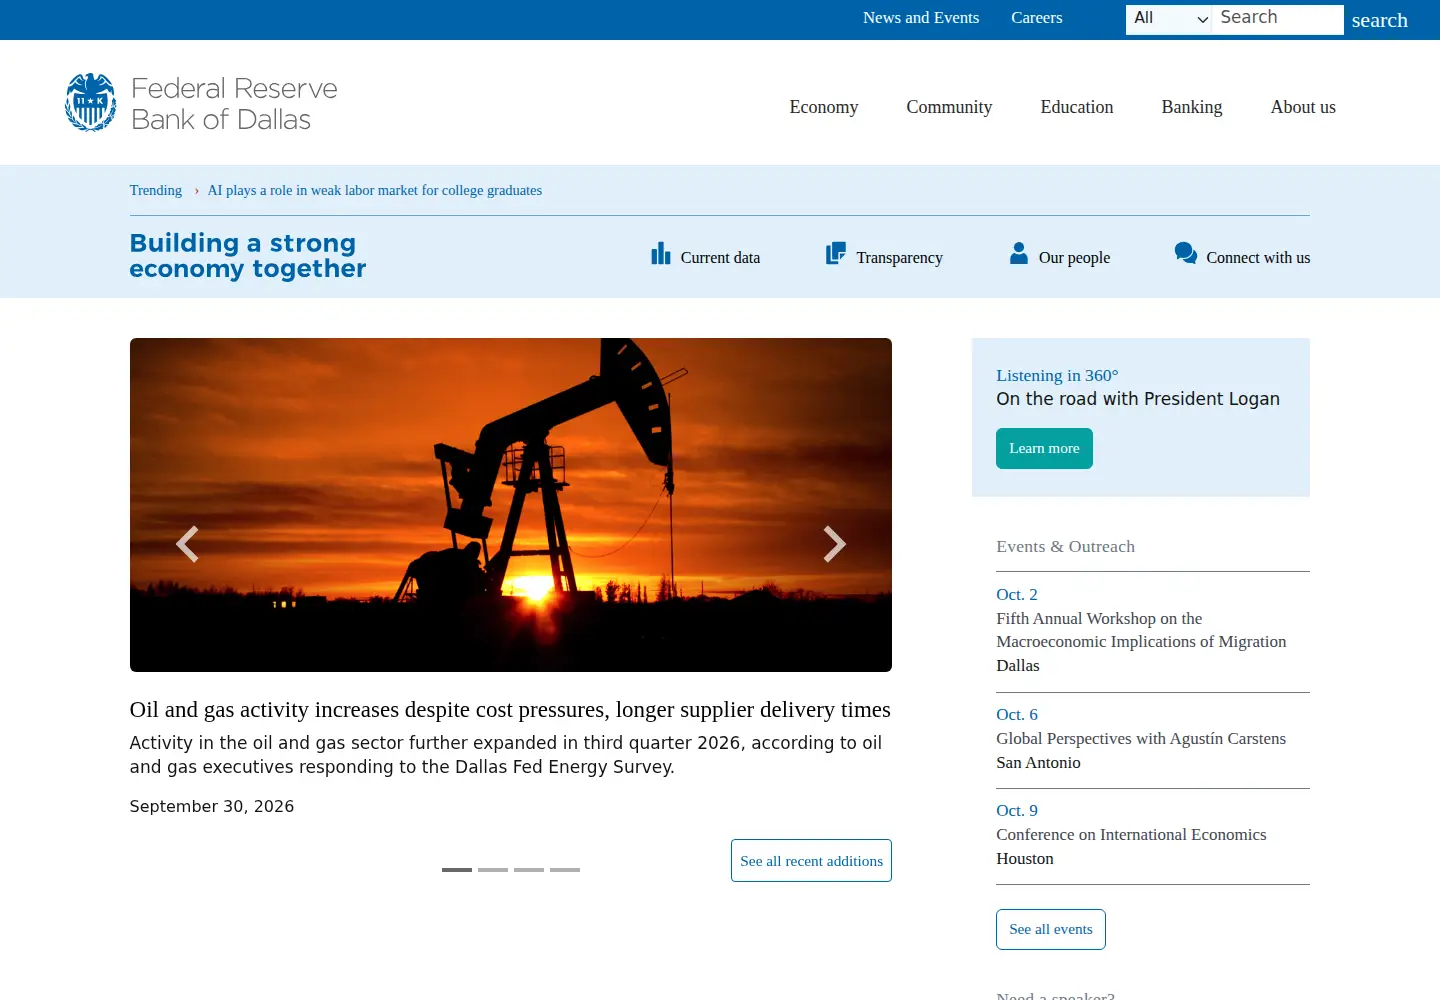1440x1000 pixels.
Task: Open the Banking menu
Action: [x=1192, y=107]
